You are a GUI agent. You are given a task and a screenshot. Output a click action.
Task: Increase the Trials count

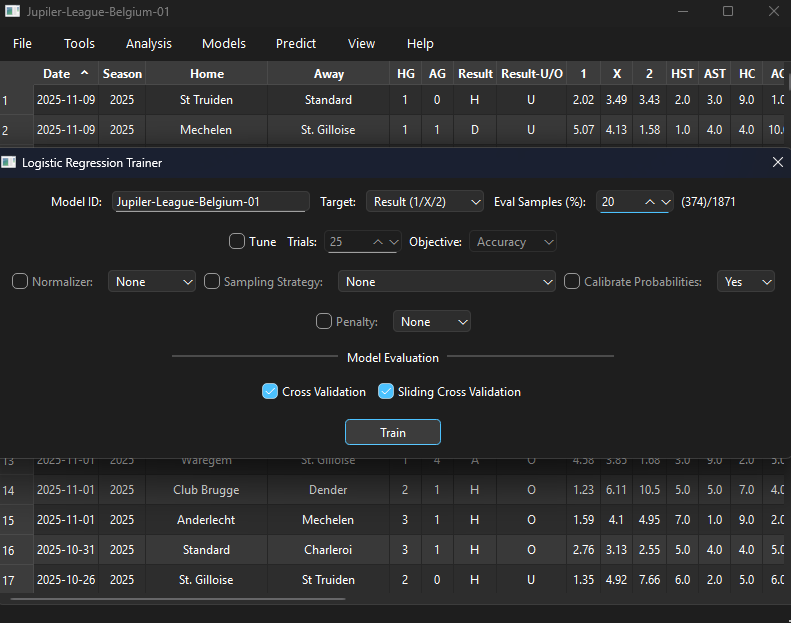coord(378,242)
